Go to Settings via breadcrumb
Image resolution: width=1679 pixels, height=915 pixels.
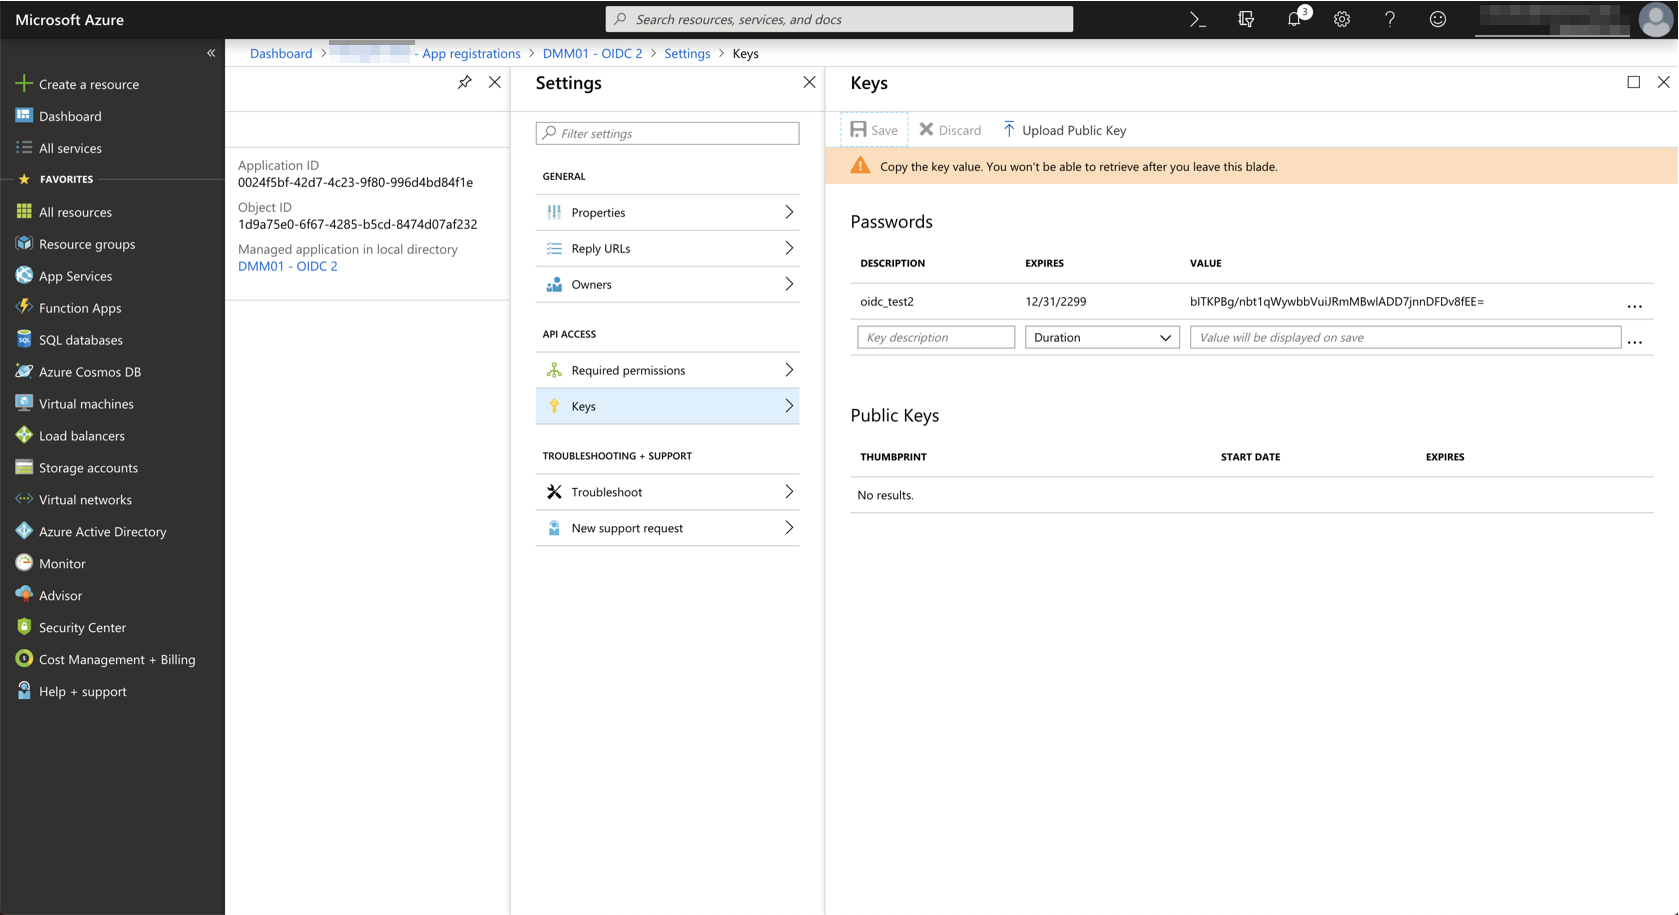(687, 53)
